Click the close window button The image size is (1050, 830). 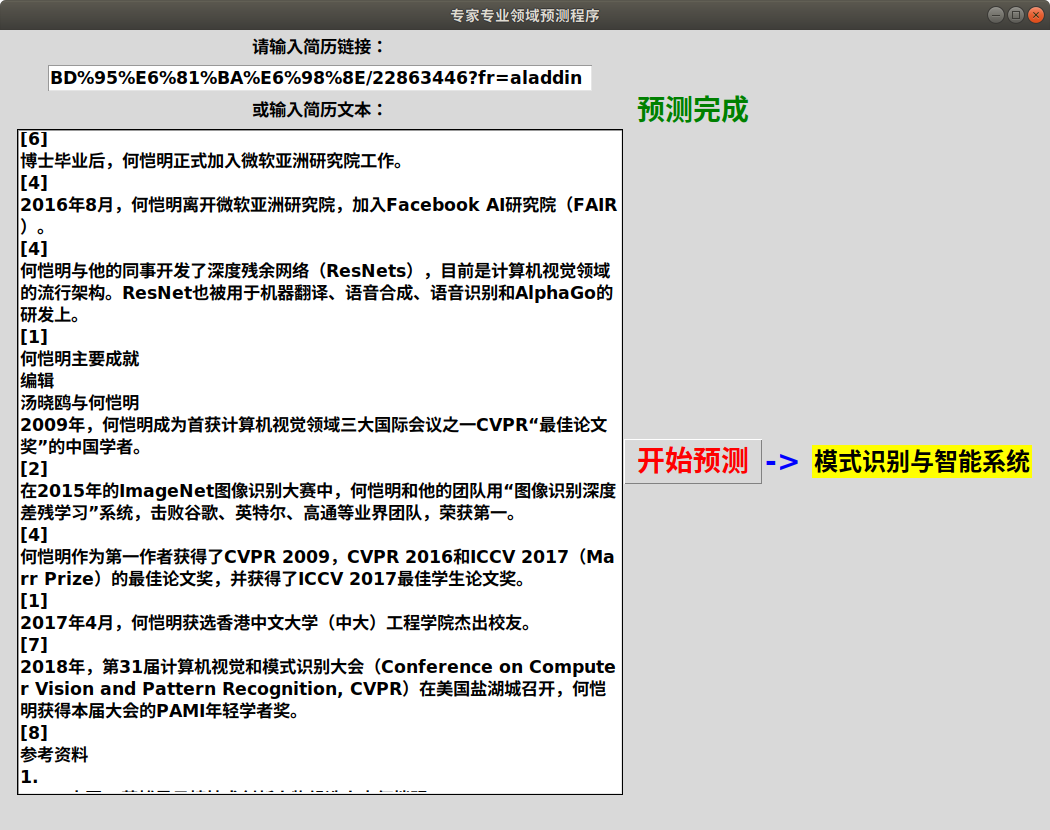pyautogui.click(x=1035, y=15)
